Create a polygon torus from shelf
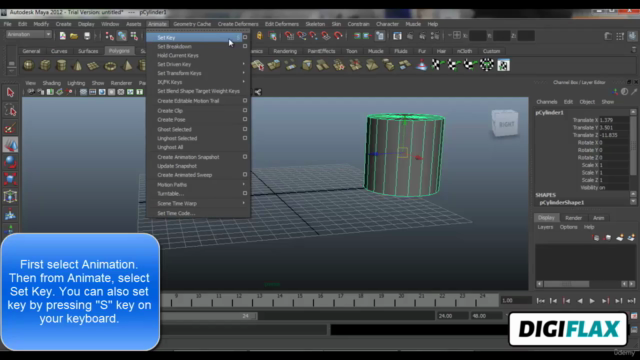640x360 pixels. [x=110, y=65]
